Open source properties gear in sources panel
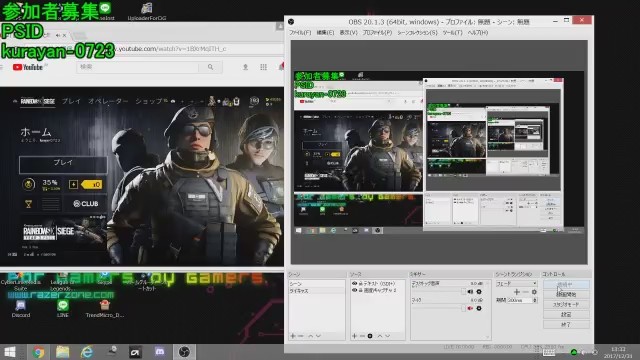The image size is (640, 360). (x=370, y=336)
